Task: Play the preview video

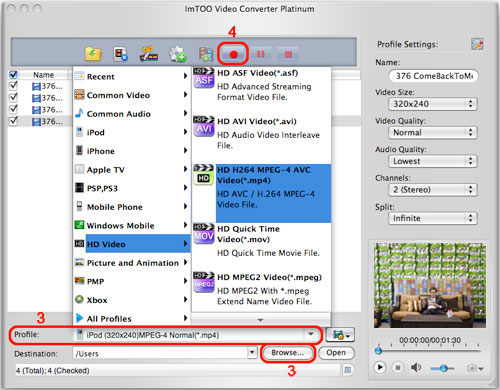Action: tap(379, 367)
